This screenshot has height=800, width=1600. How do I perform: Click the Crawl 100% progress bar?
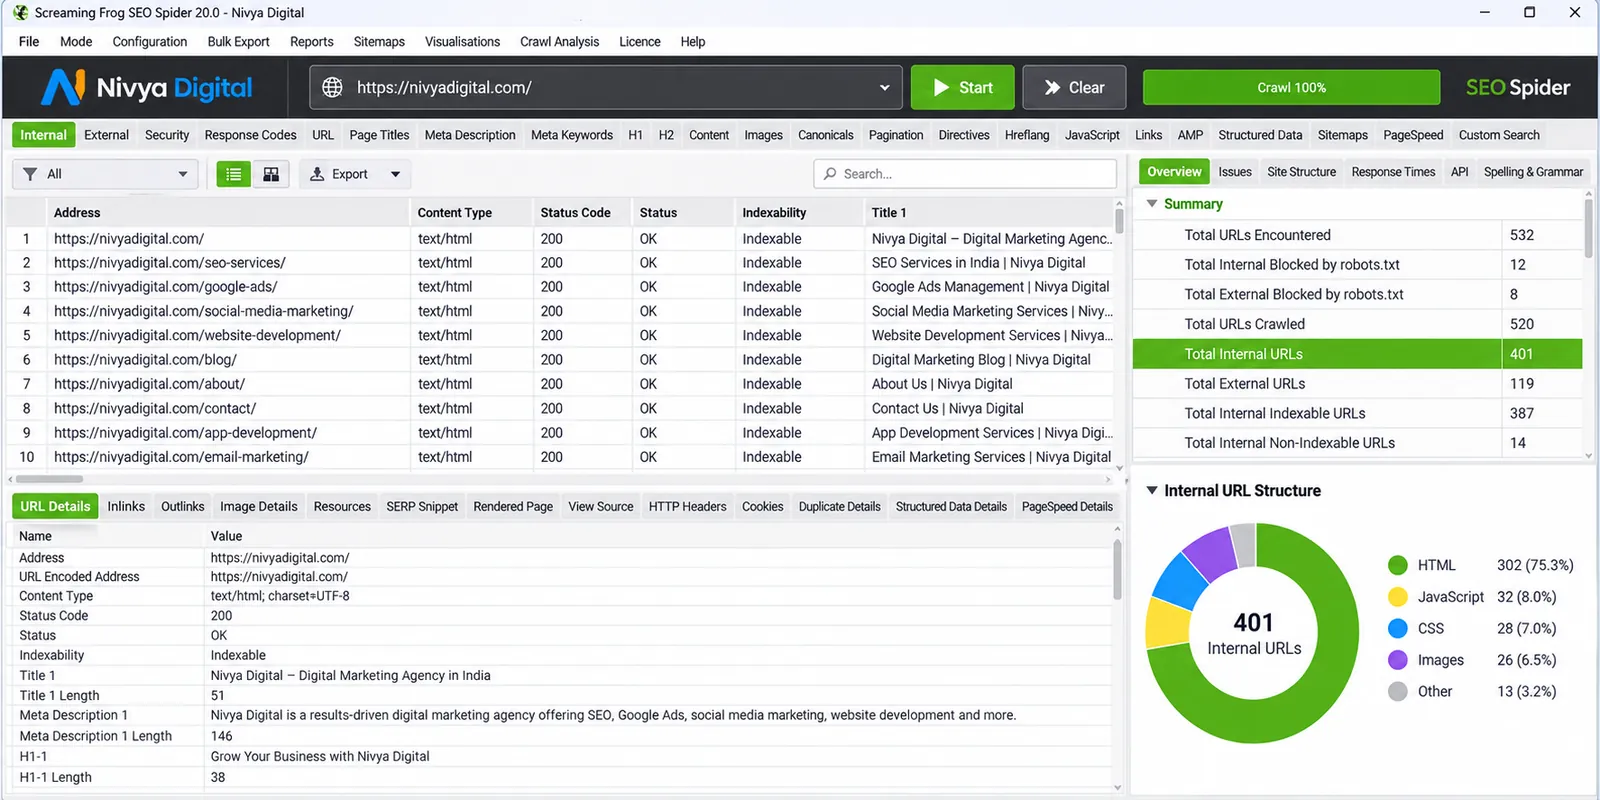1291,88
